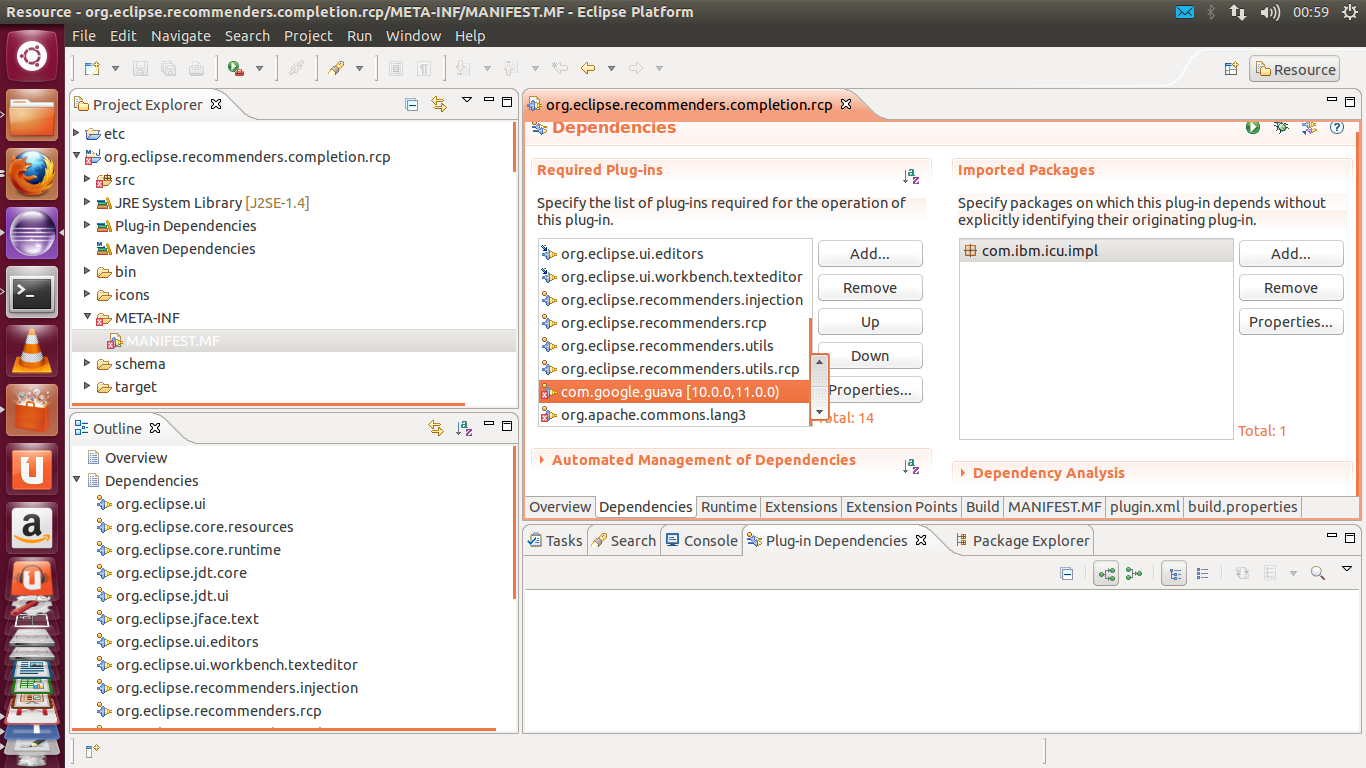Viewport: 1366px width, 768px height.
Task: Open the External Tools dropdown arrow
Action: pos(259,69)
